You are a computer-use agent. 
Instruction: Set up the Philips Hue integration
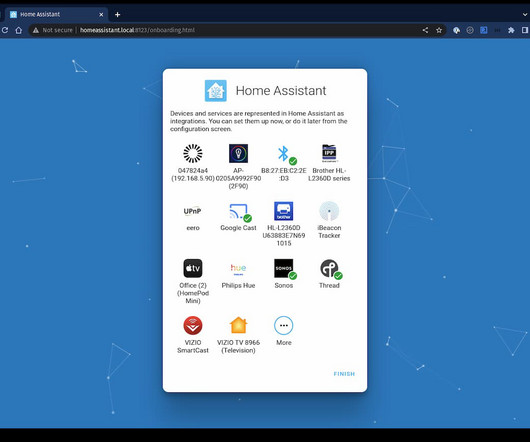point(238,269)
